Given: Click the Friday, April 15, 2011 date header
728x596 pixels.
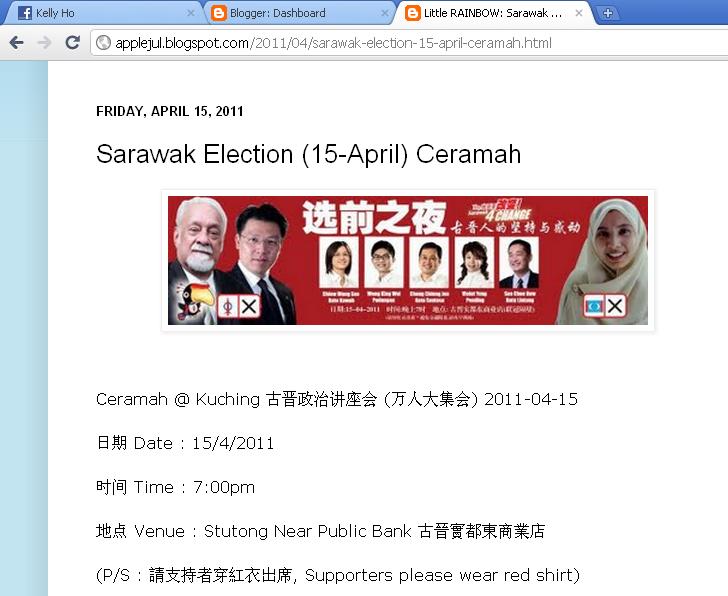Looking at the screenshot, I should click(x=169, y=111).
